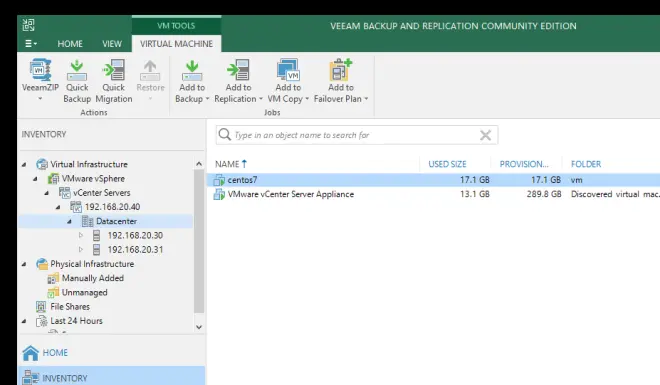Click the Virtual Infrastructure node icon

[42, 164]
